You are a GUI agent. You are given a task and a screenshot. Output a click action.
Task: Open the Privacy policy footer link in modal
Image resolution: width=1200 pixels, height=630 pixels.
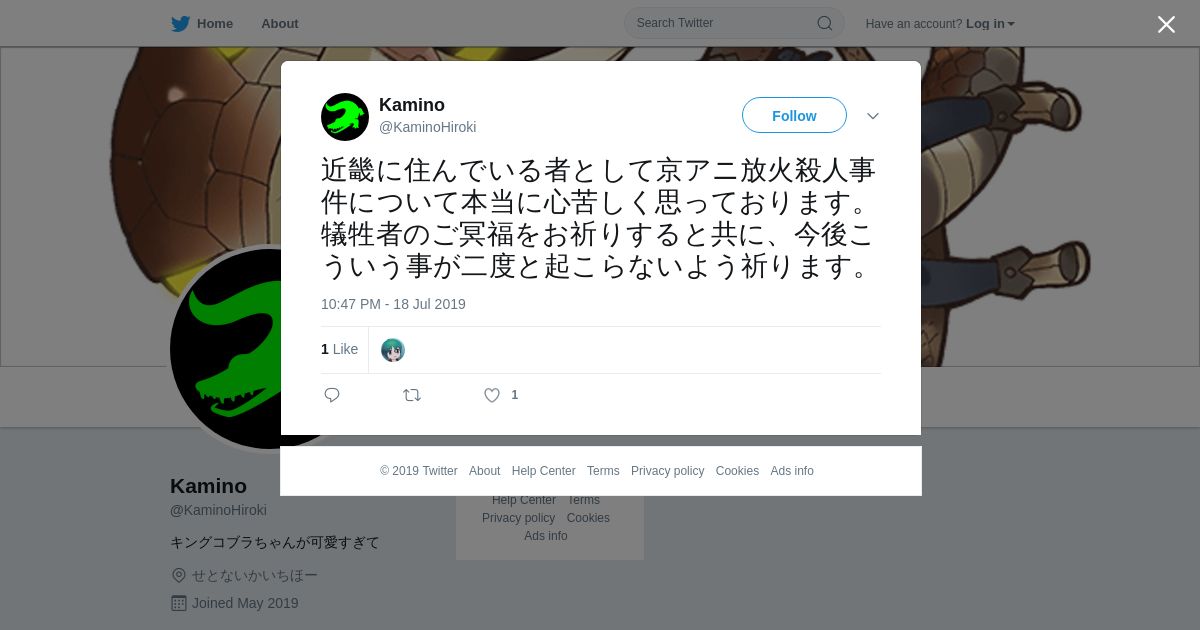(x=667, y=471)
